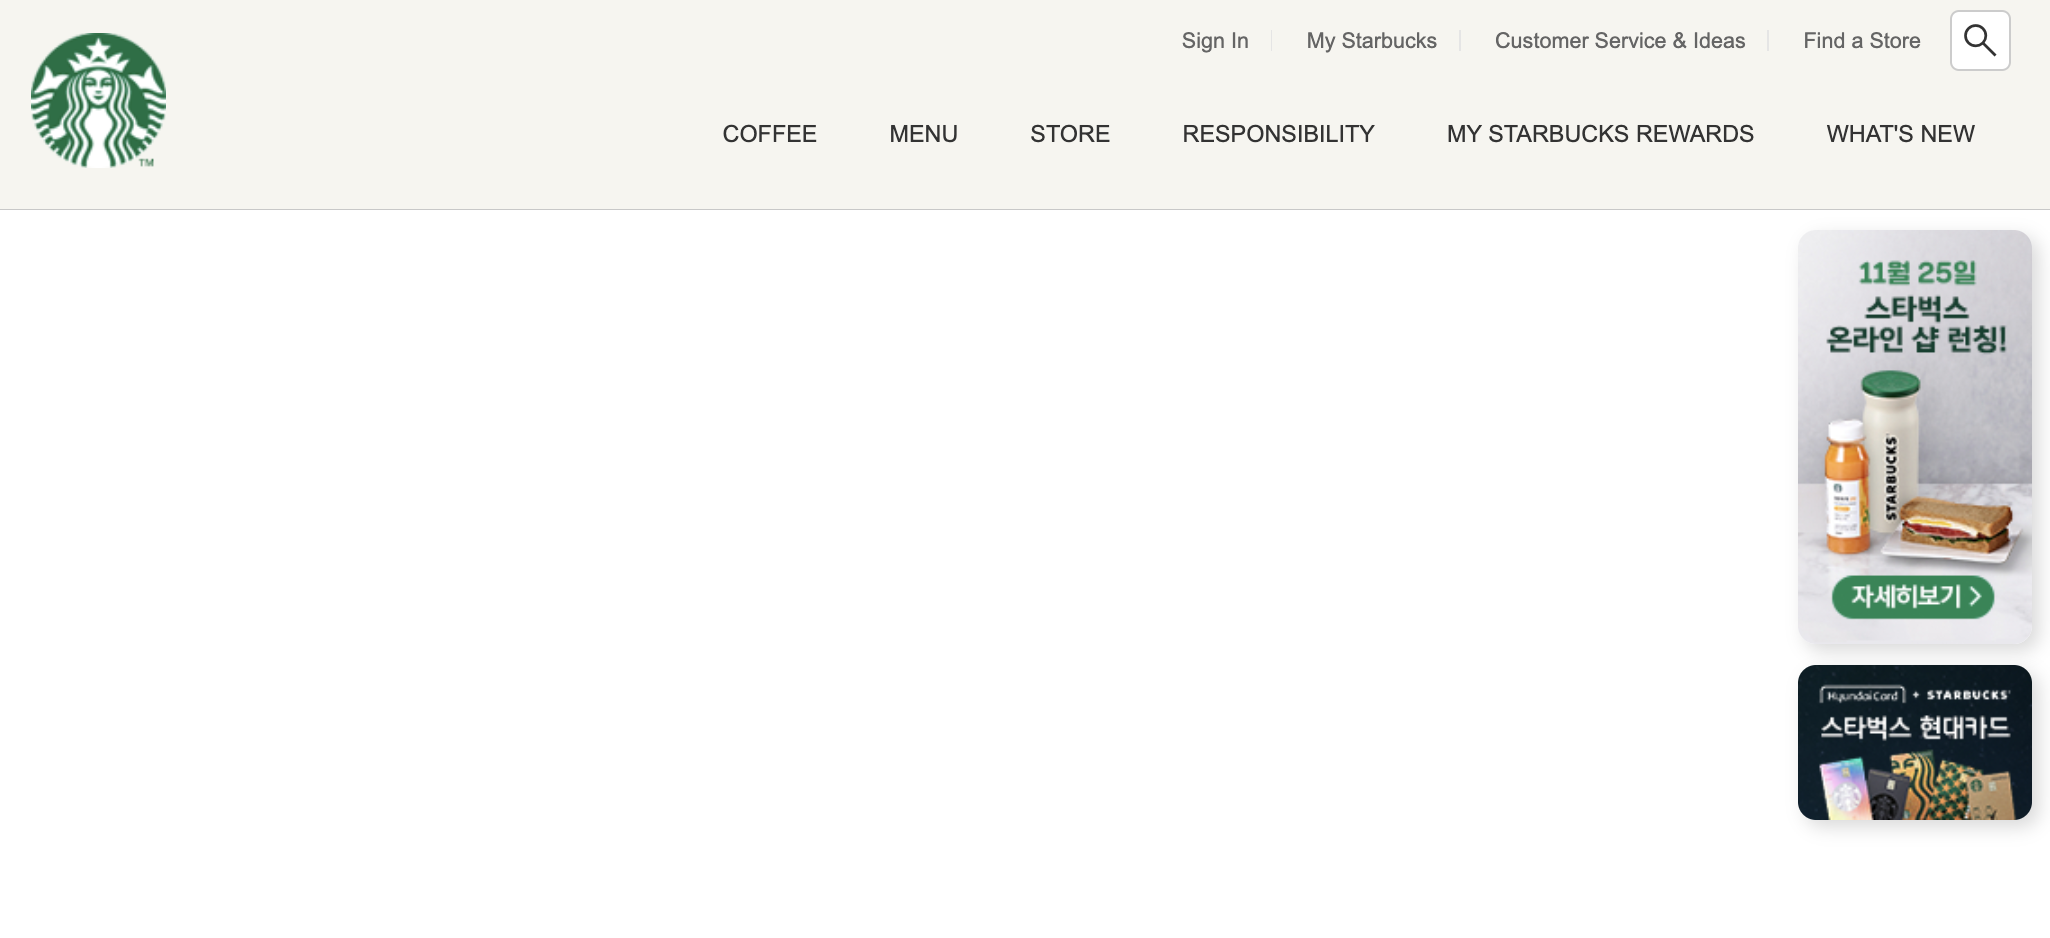The height and width of the screenshot is (938, 2050).
Task: Open the search magnifier icon
Action: click(1980, 41)
